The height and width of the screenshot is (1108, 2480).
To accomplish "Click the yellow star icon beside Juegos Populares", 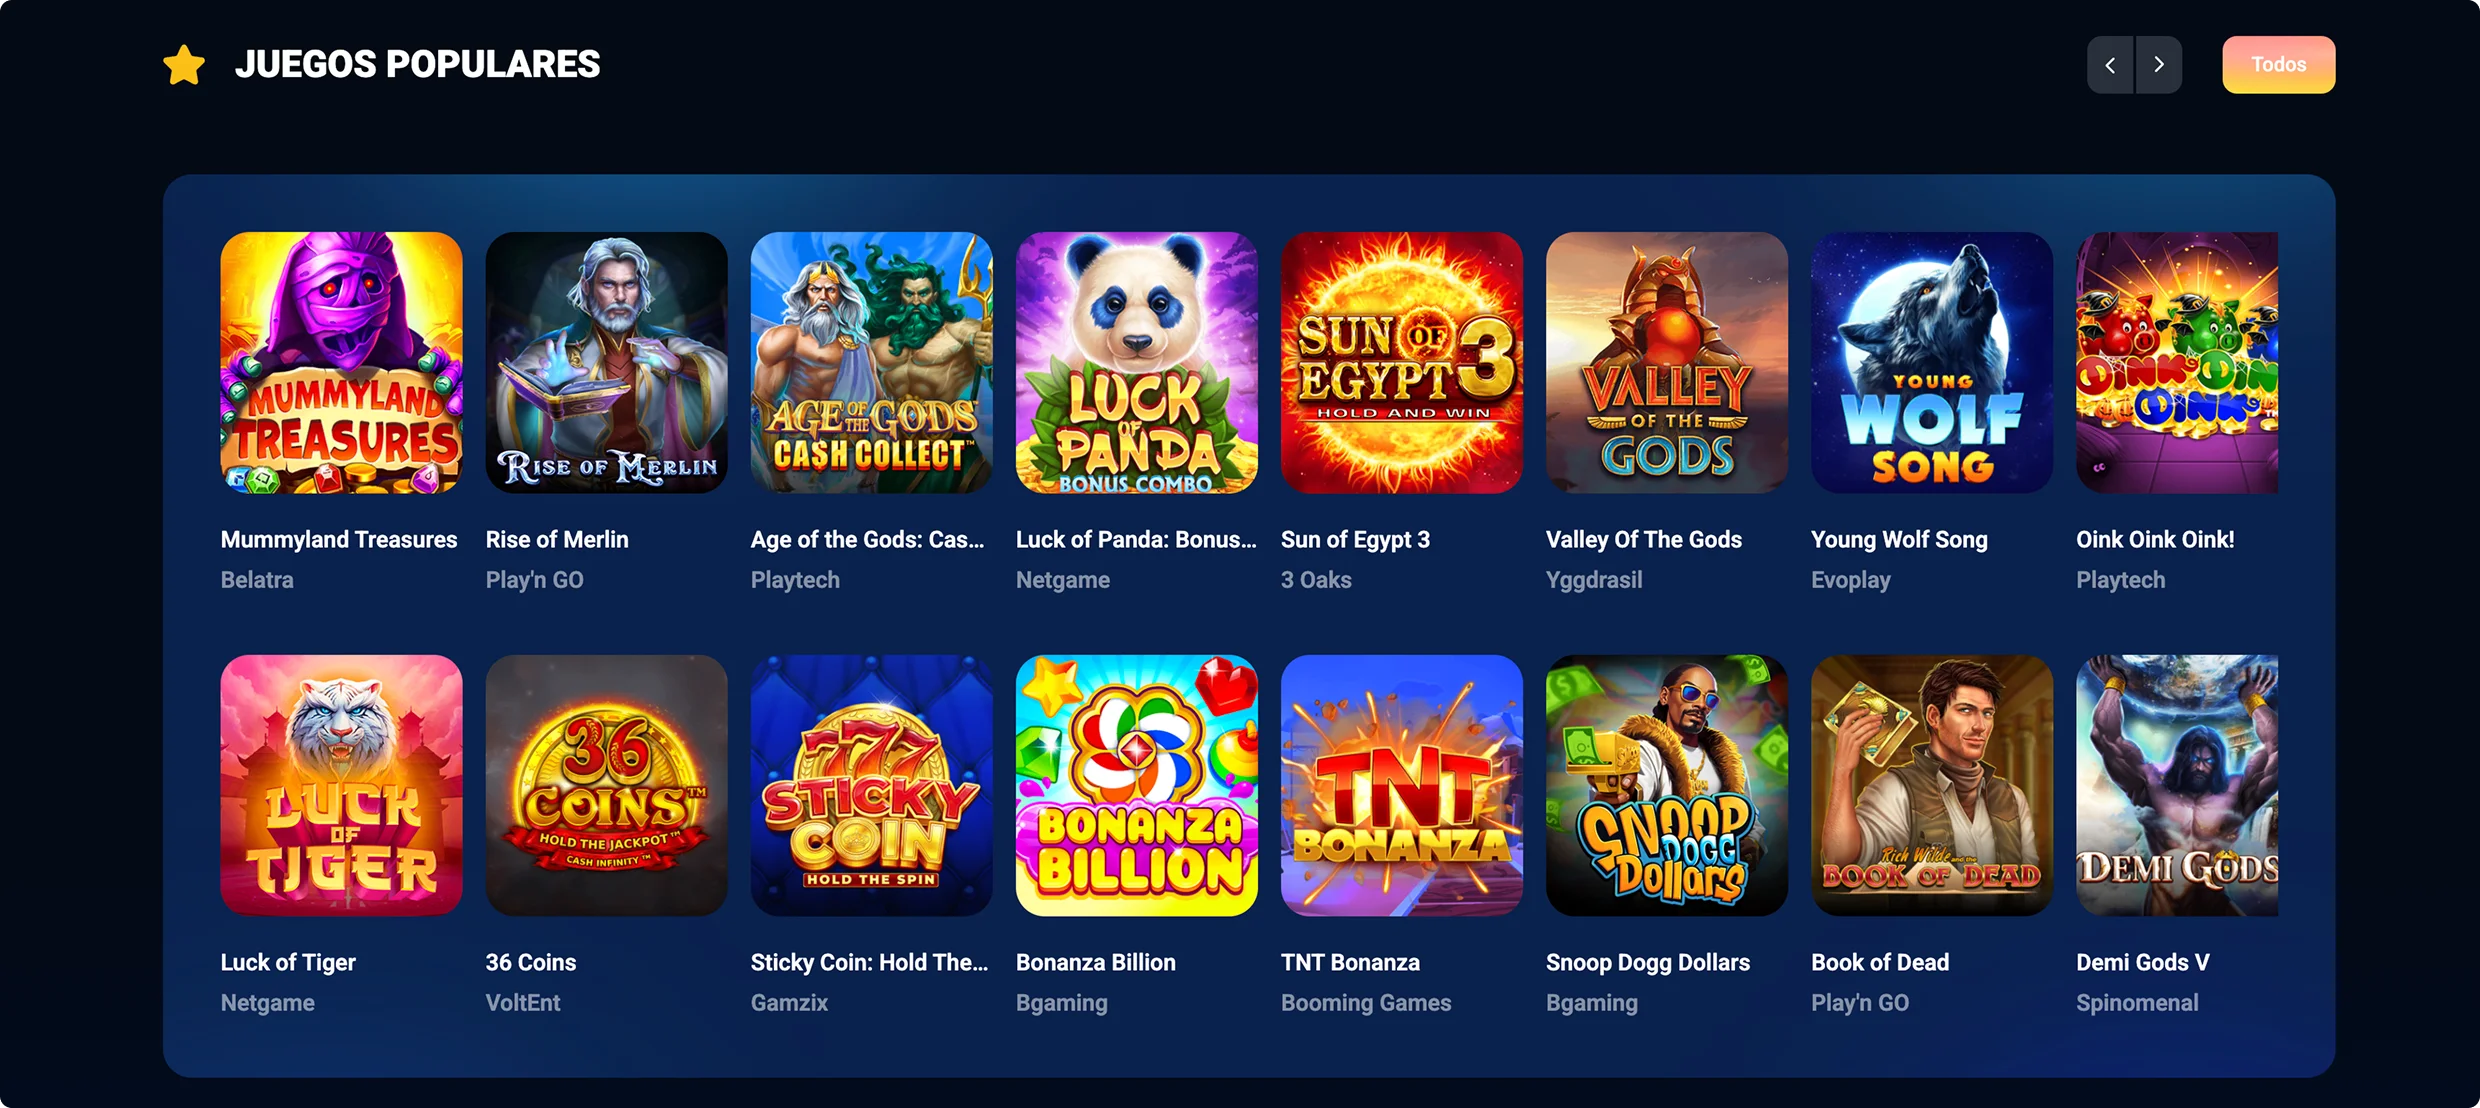I will (x=184, y=65).
